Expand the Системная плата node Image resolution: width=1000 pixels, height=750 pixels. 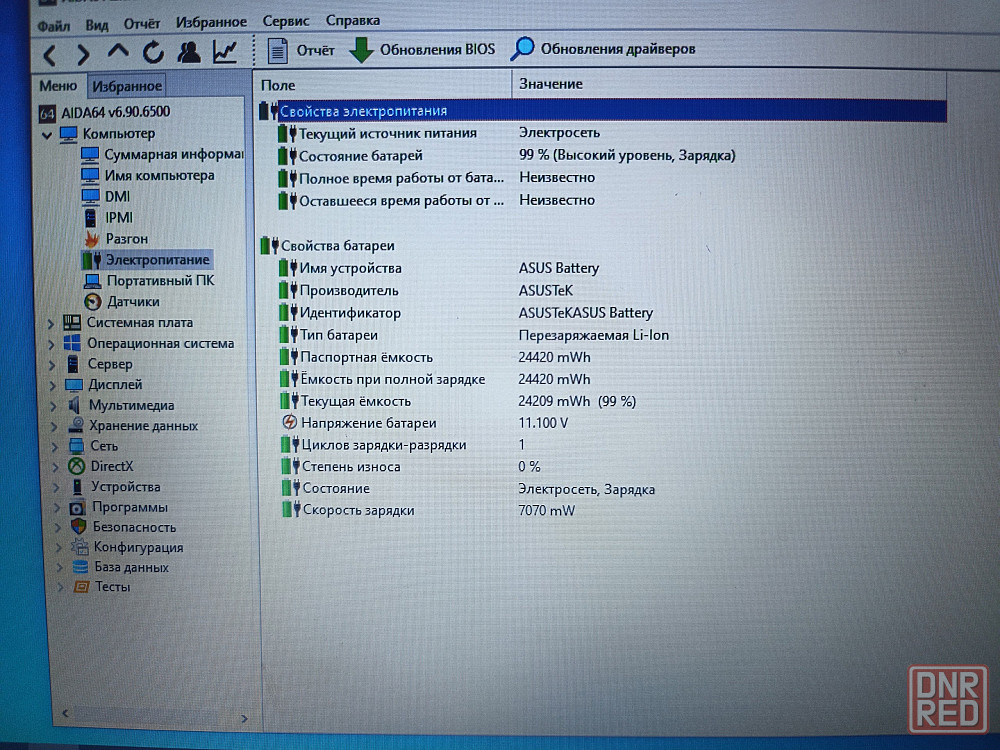pos(51,324)
